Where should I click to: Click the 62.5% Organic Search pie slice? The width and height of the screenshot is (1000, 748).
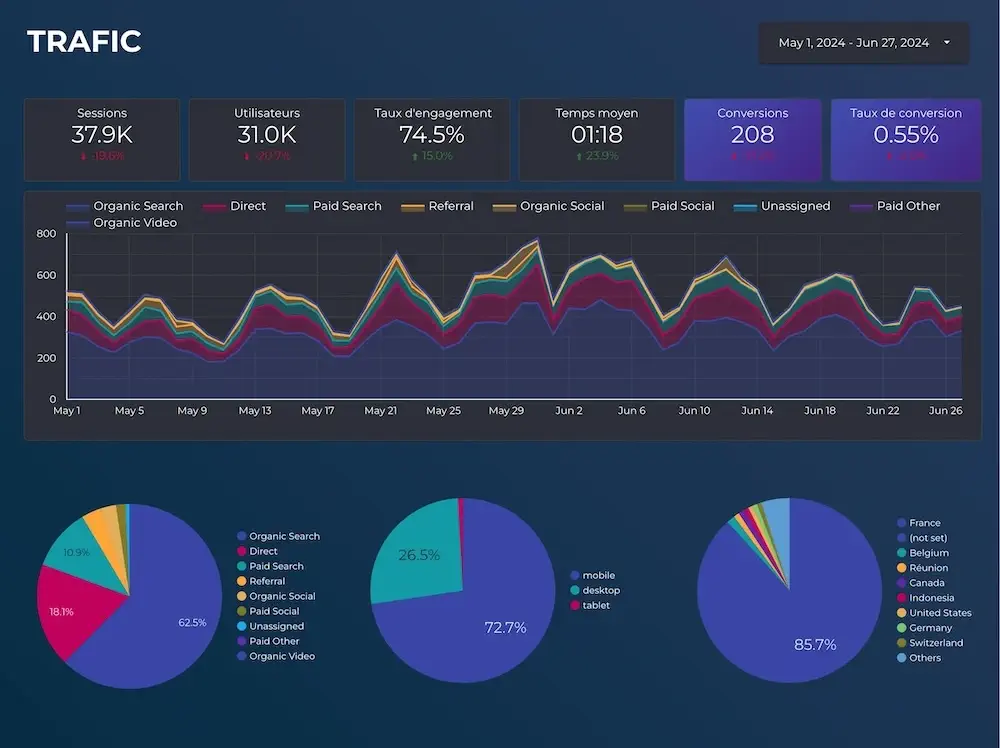(x=170, y=620)
